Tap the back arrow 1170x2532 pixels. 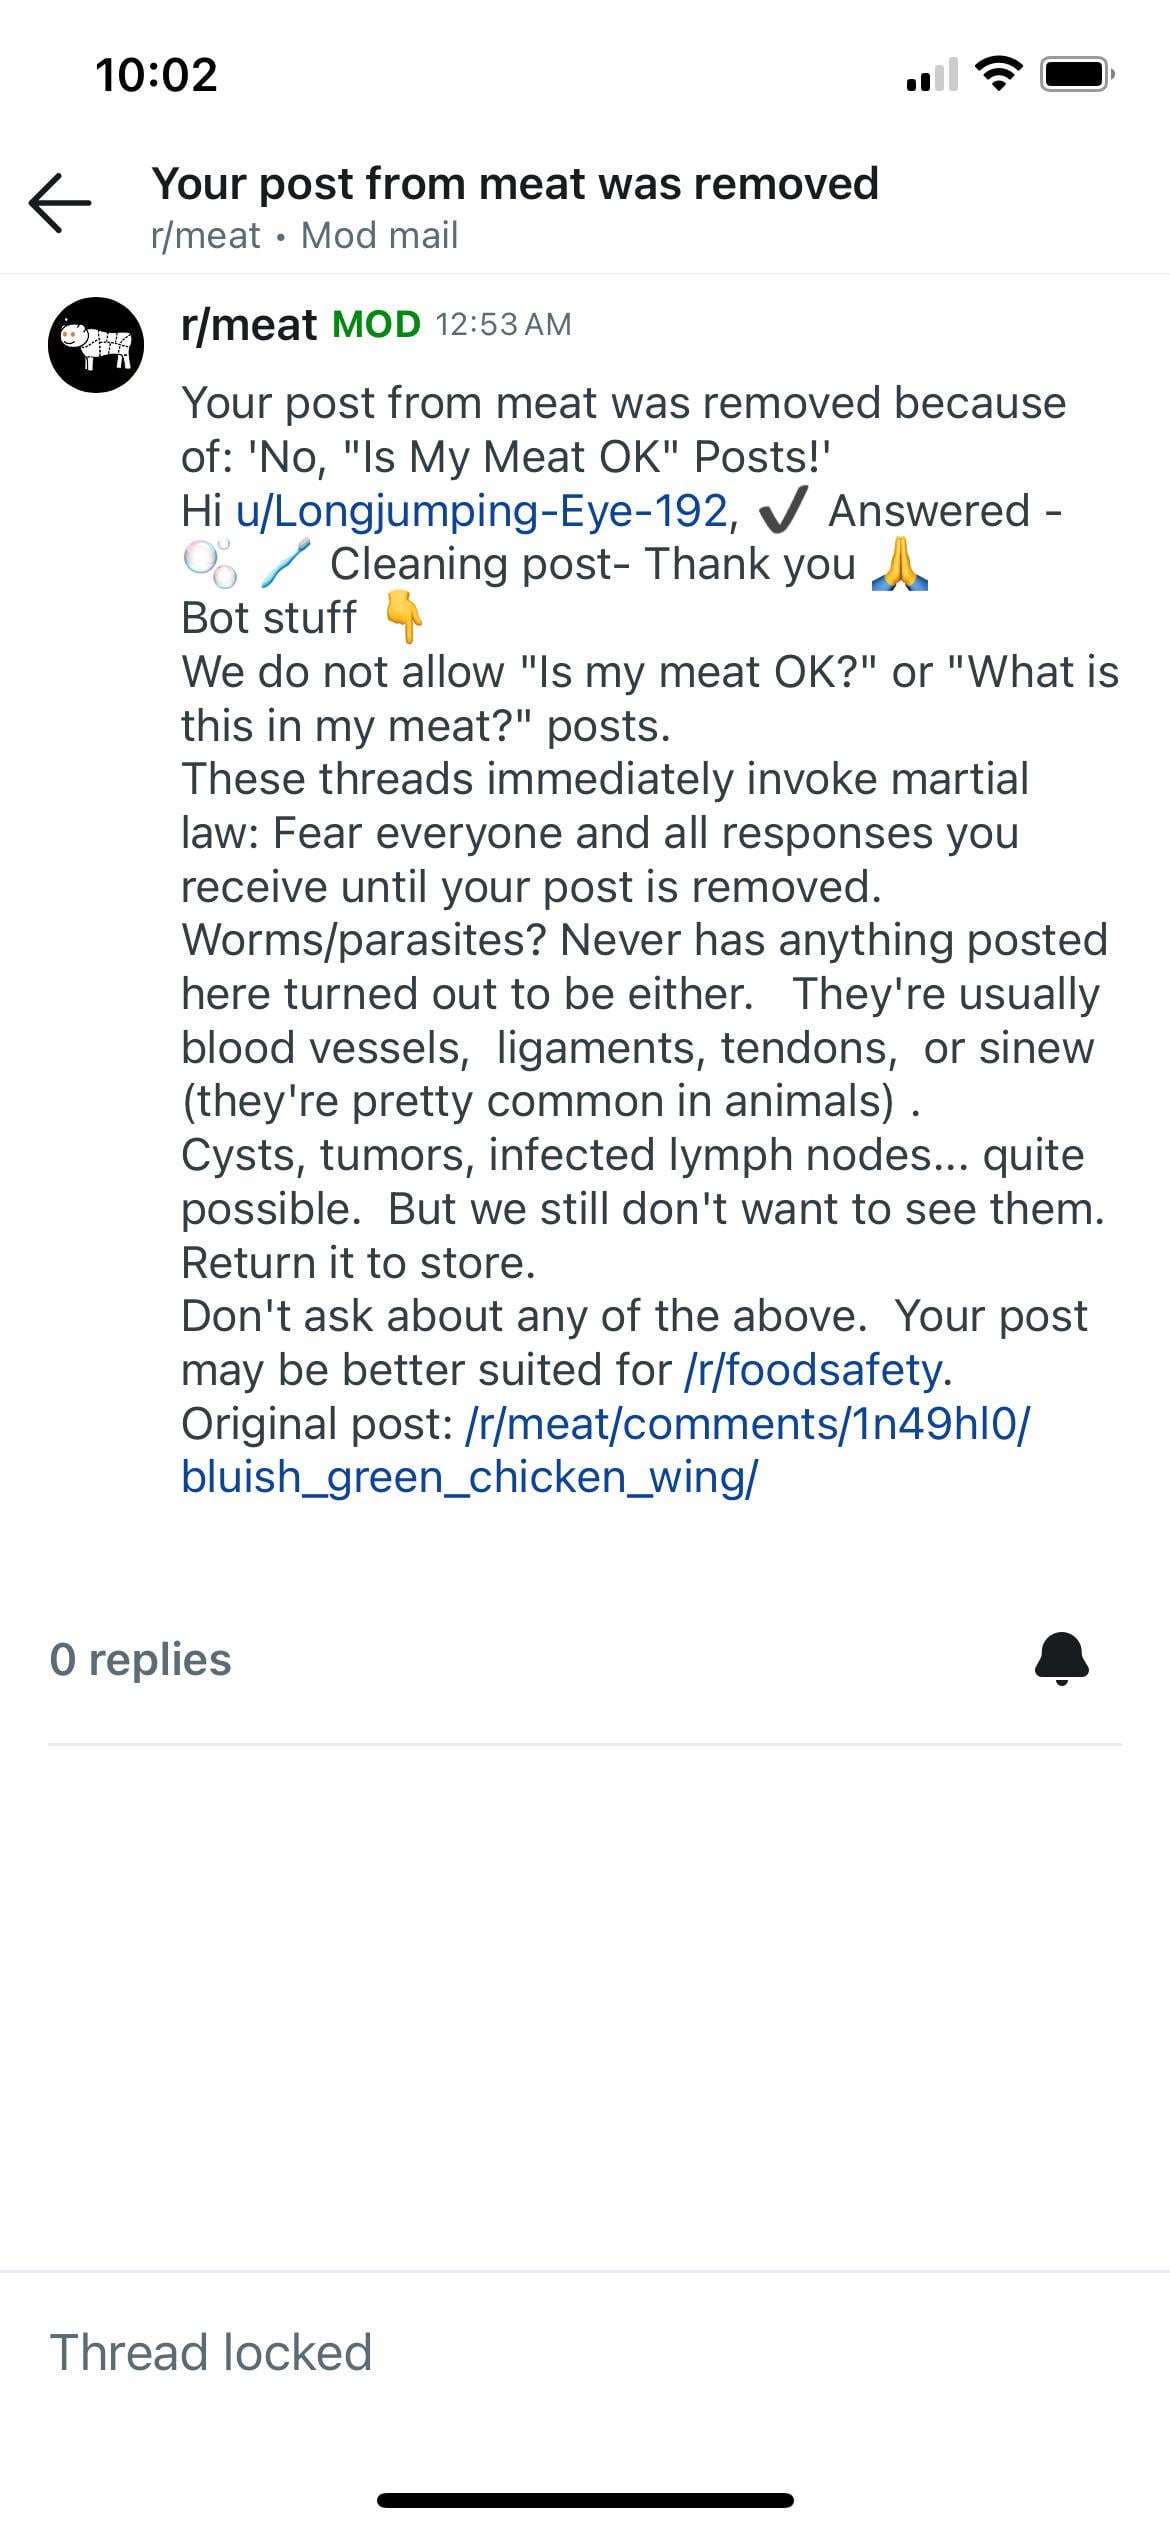(x=60, y=203)
